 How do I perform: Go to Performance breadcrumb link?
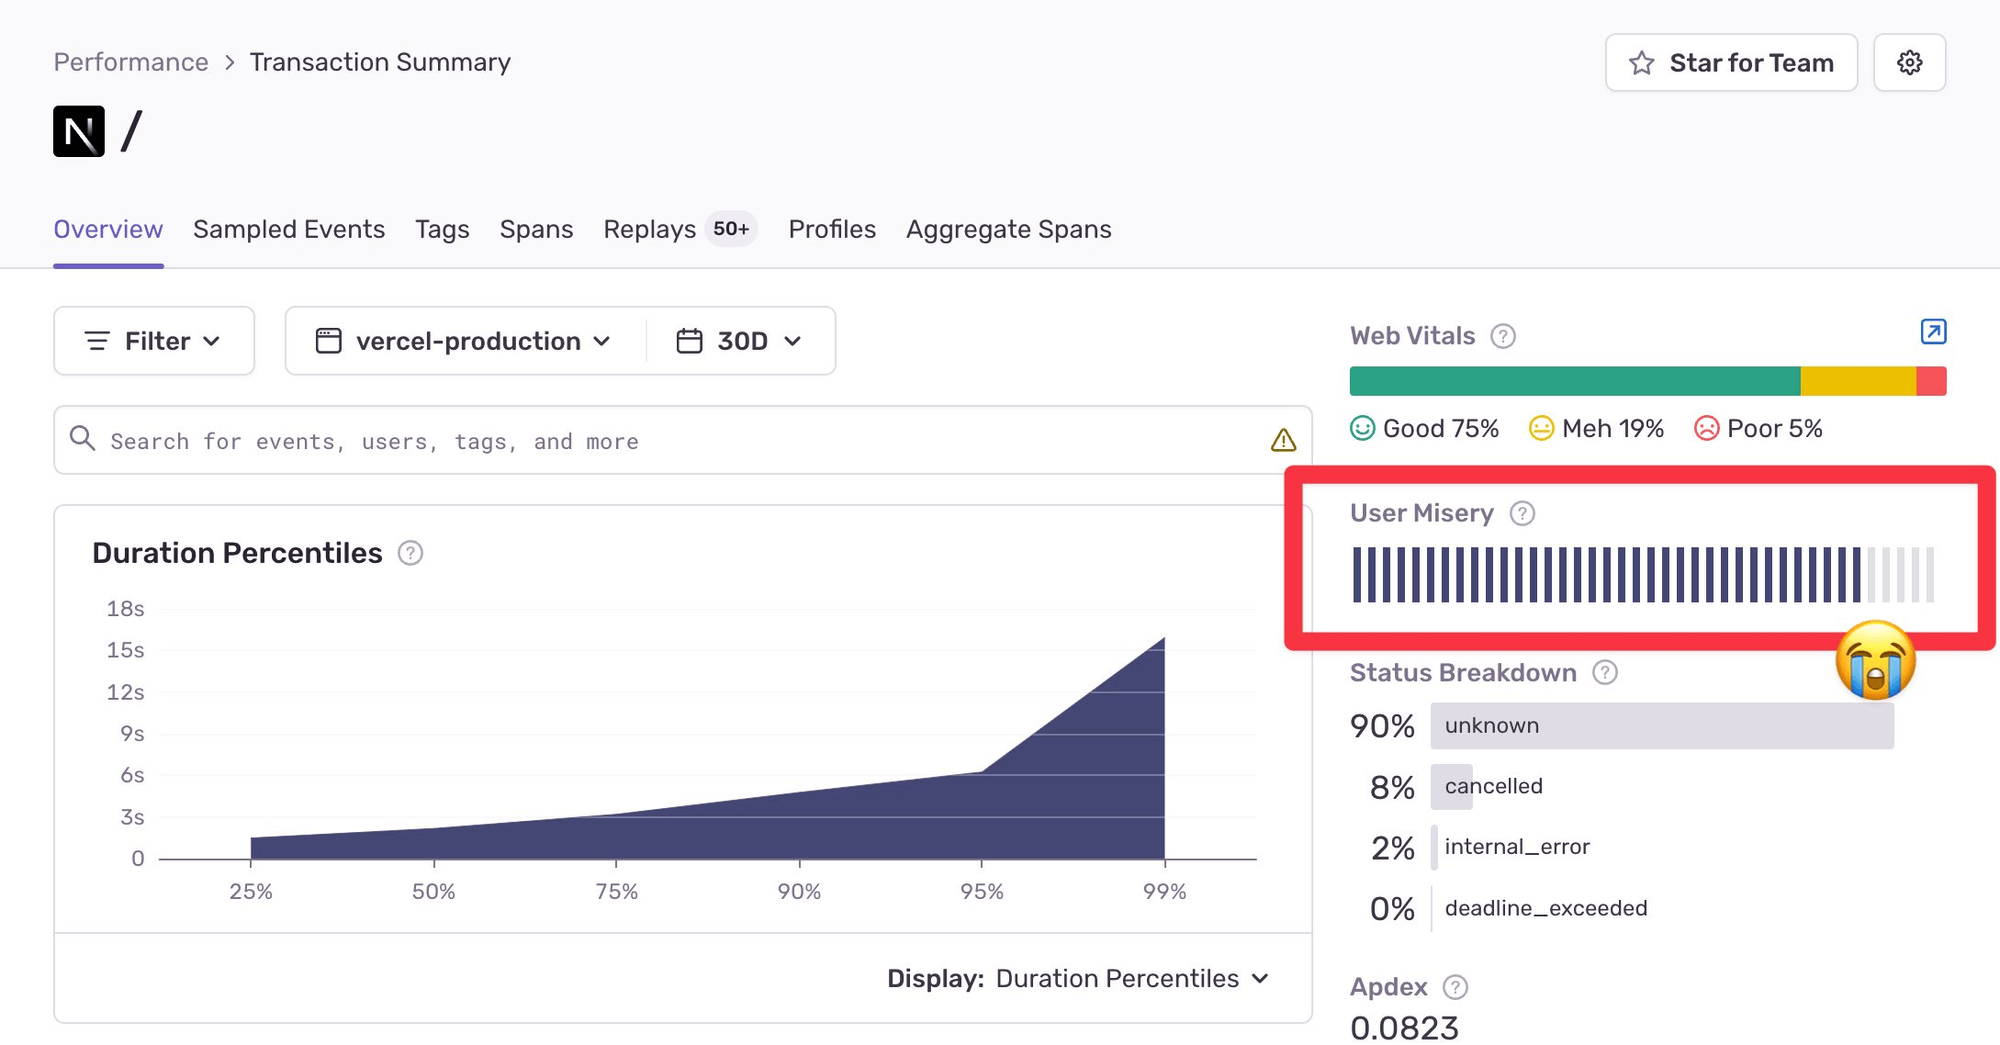coord(131,62)
